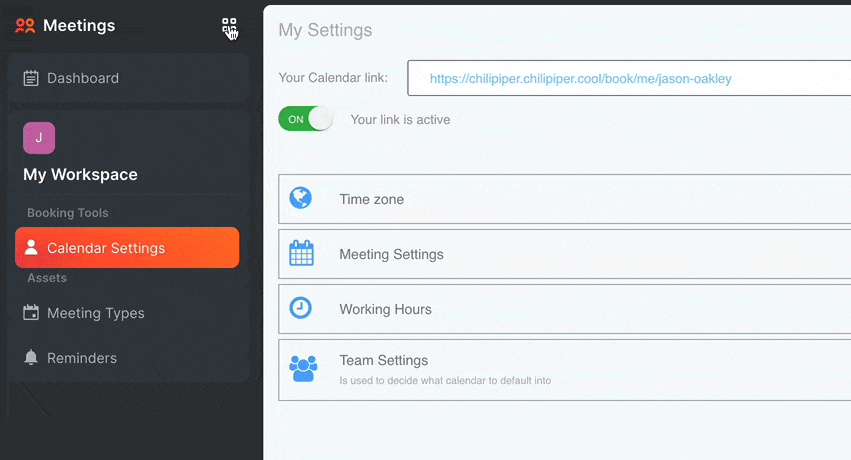Click the 'Your Calendar link:' label
This screenshot has width=851, height=460.
pyautogui.click(x=333, y=78)
